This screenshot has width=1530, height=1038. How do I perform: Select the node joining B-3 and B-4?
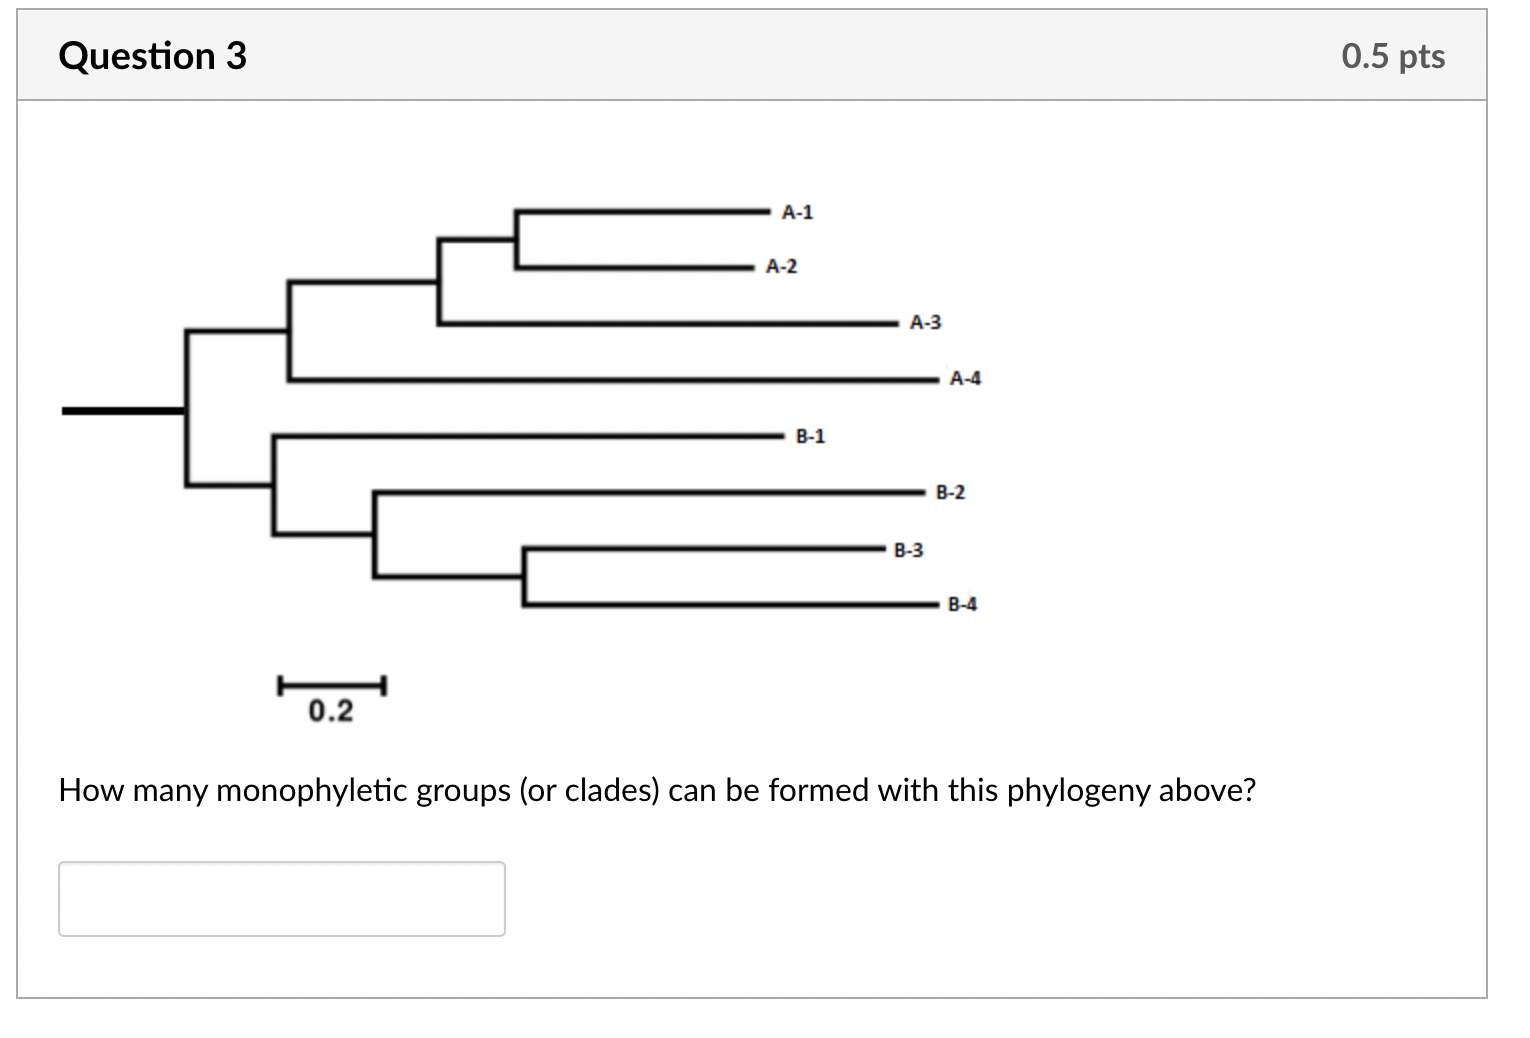tap(522, 577)
